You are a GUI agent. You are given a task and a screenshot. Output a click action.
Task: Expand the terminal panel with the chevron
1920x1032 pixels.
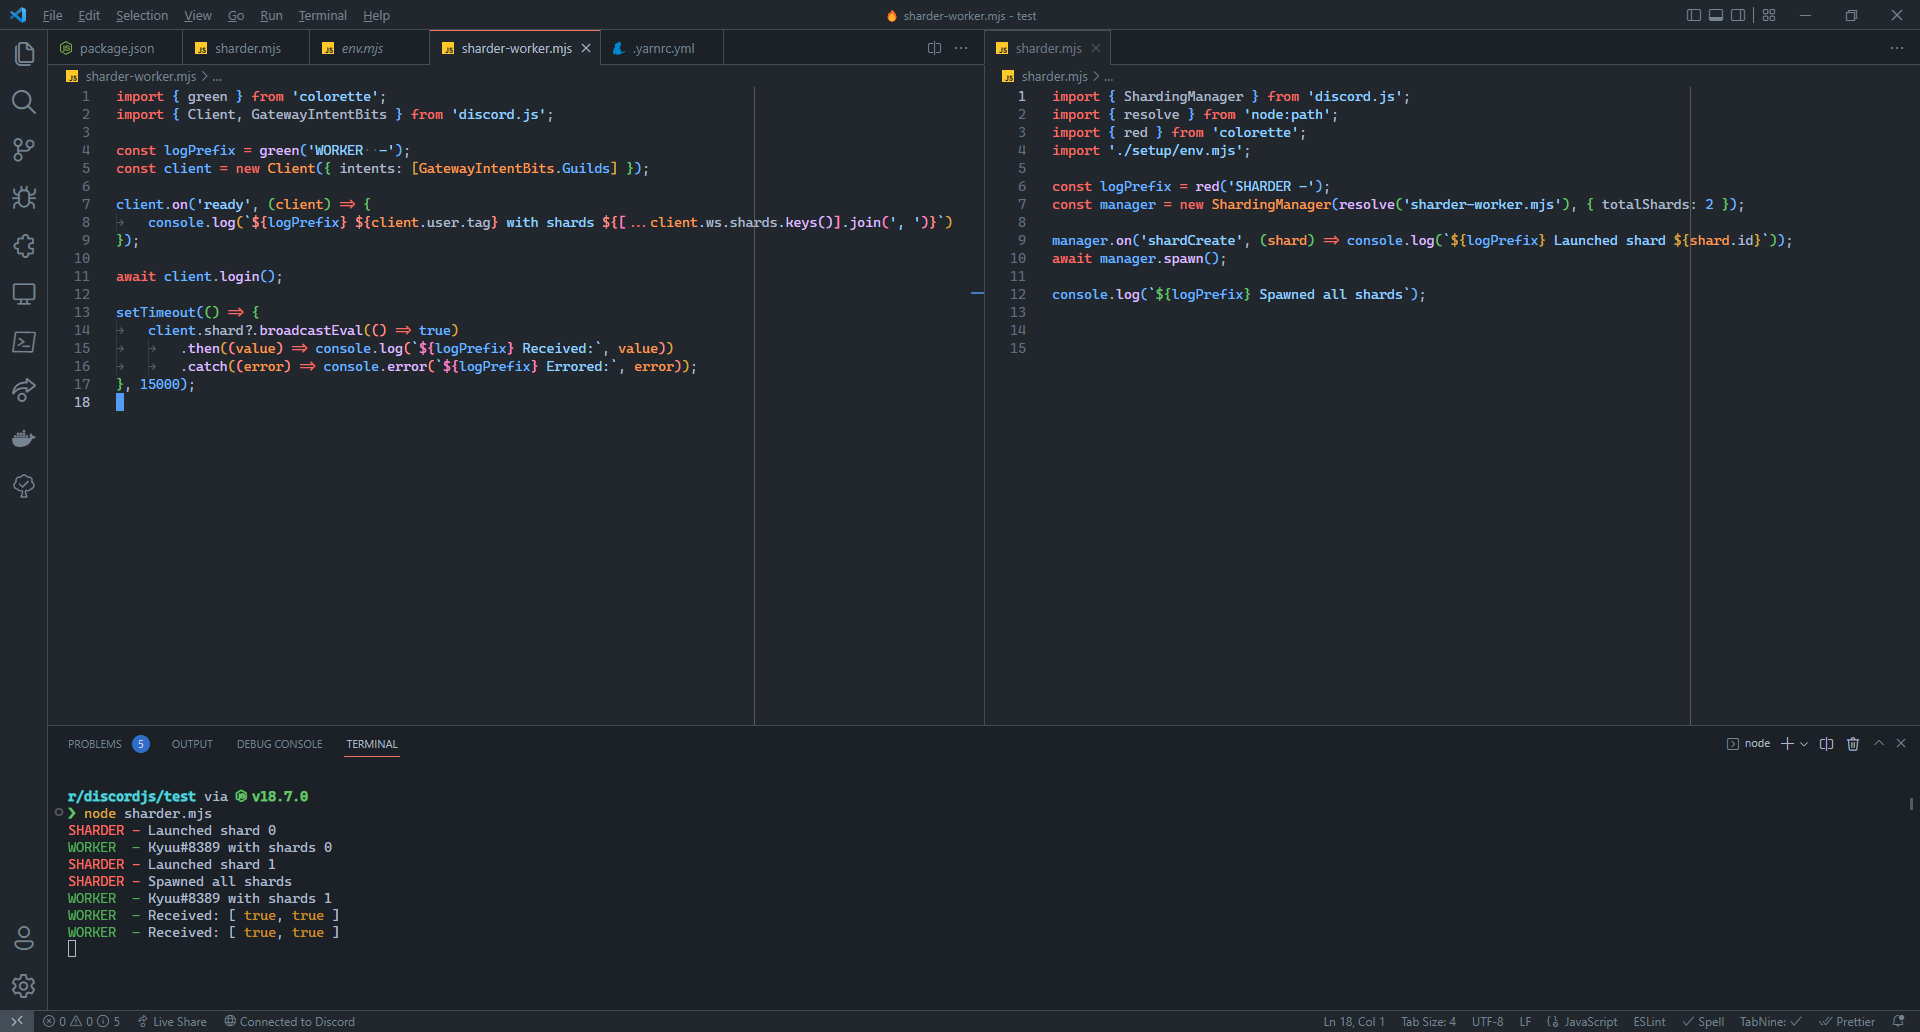tap(1879, 743)
